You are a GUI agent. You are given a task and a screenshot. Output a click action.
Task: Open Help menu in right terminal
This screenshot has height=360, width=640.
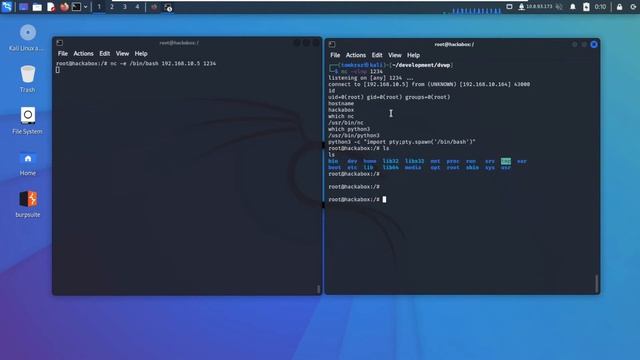click(x=413, y=55)
